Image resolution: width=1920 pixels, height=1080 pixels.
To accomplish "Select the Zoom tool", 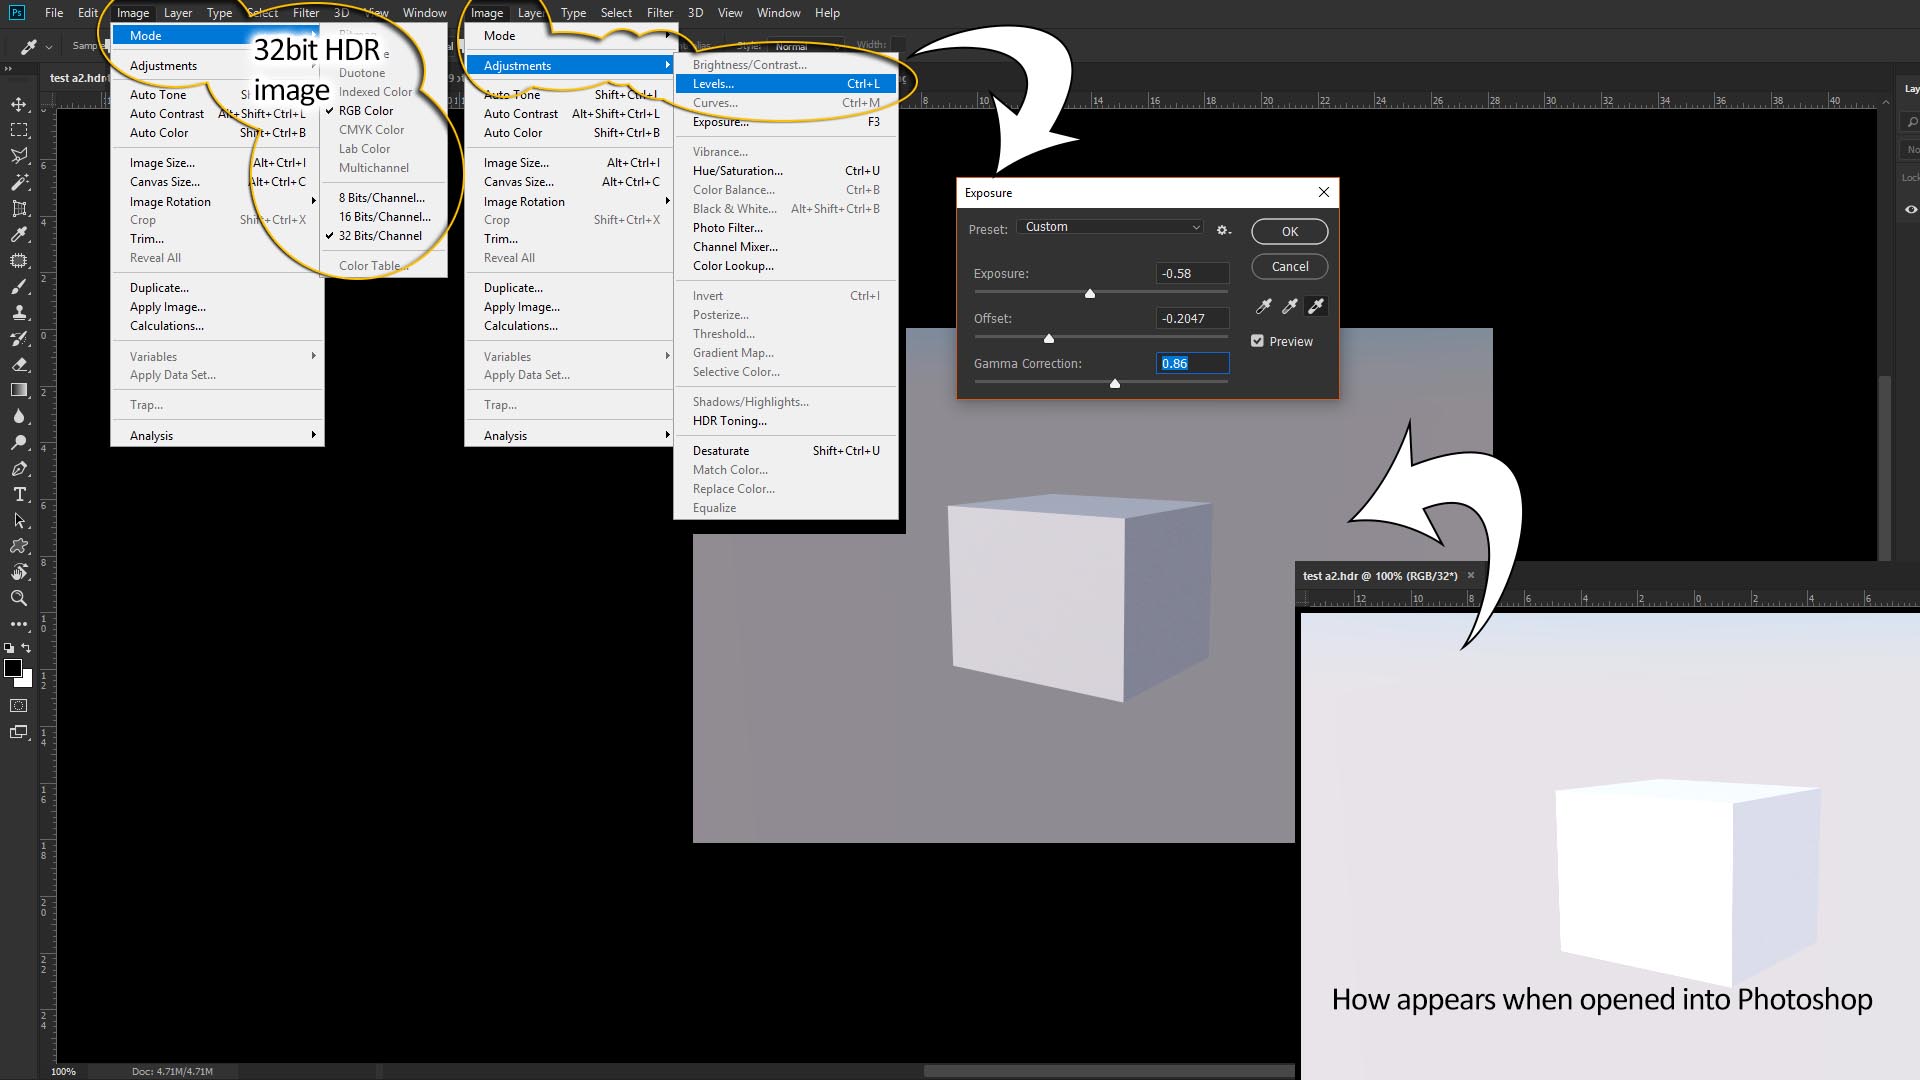I will 19,598.
